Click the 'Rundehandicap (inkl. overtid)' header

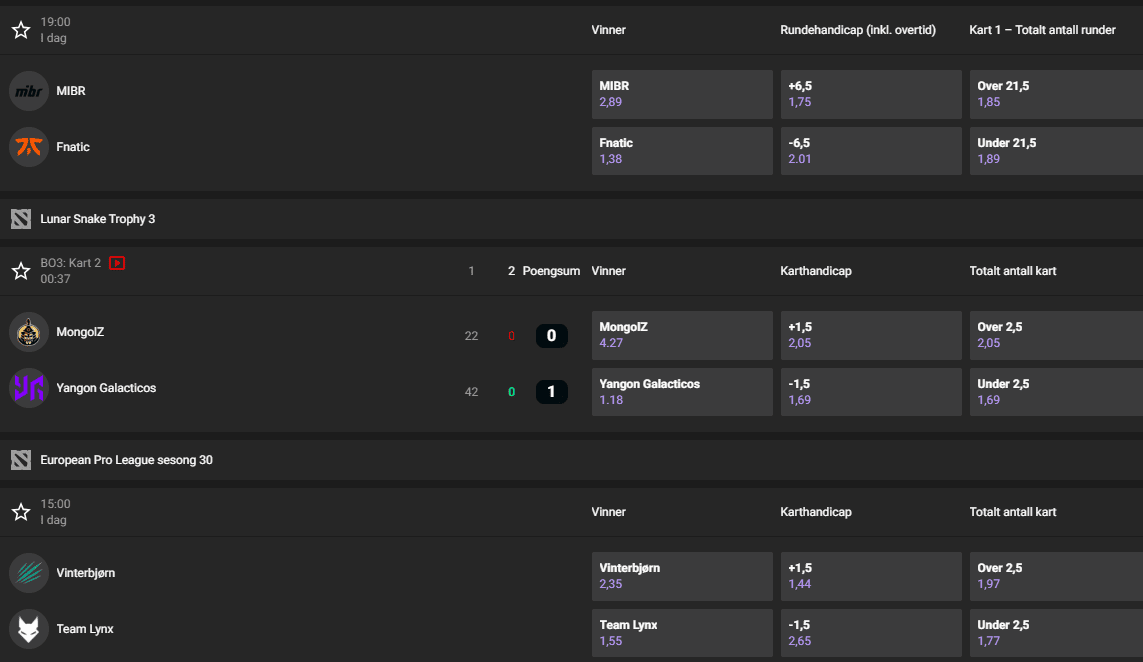(x=858, y=30)
